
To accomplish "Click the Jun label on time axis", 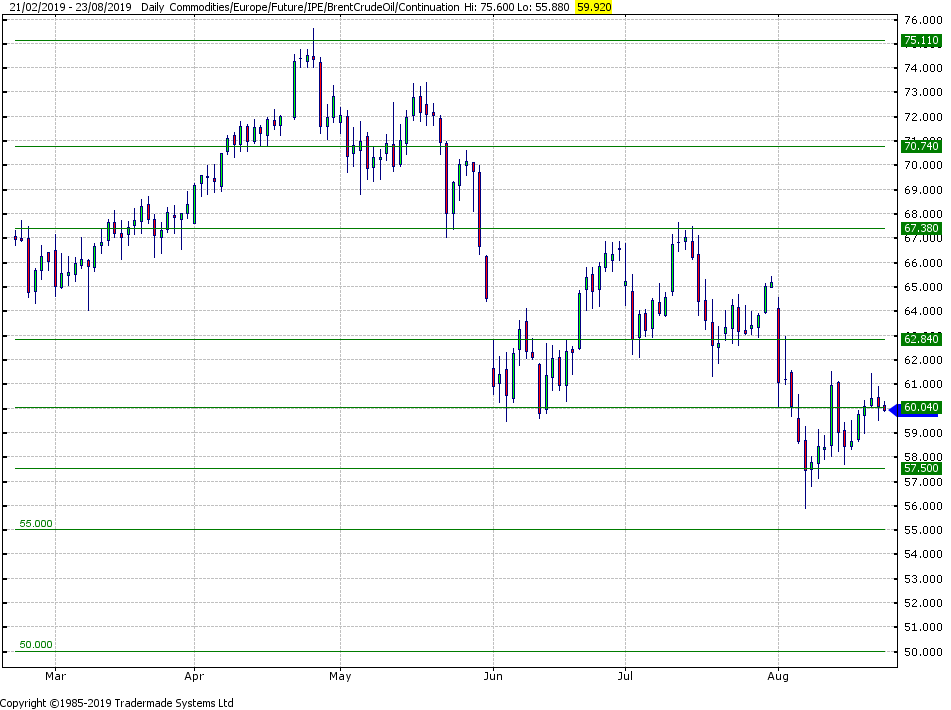I will click(492, 676).
